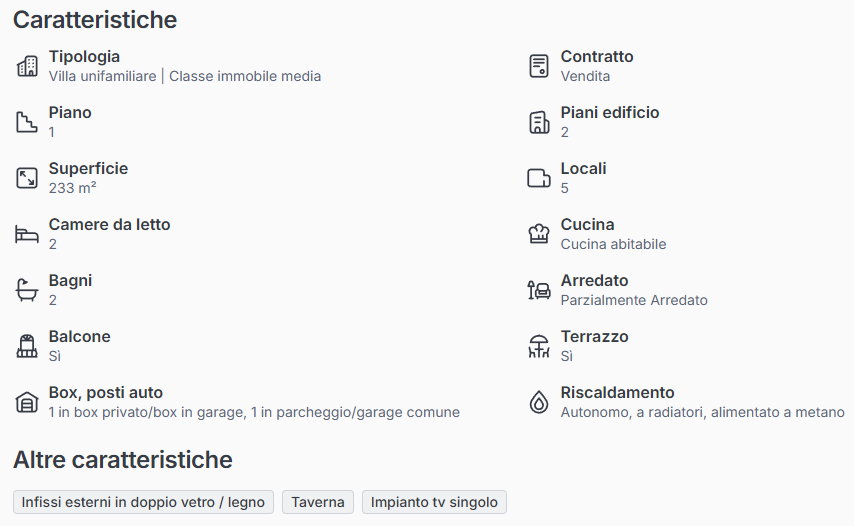Image resolution: width=854 pixels, height=526 pixels.
Task: Select the Taverna tag
Action: (x=318, y=502)
